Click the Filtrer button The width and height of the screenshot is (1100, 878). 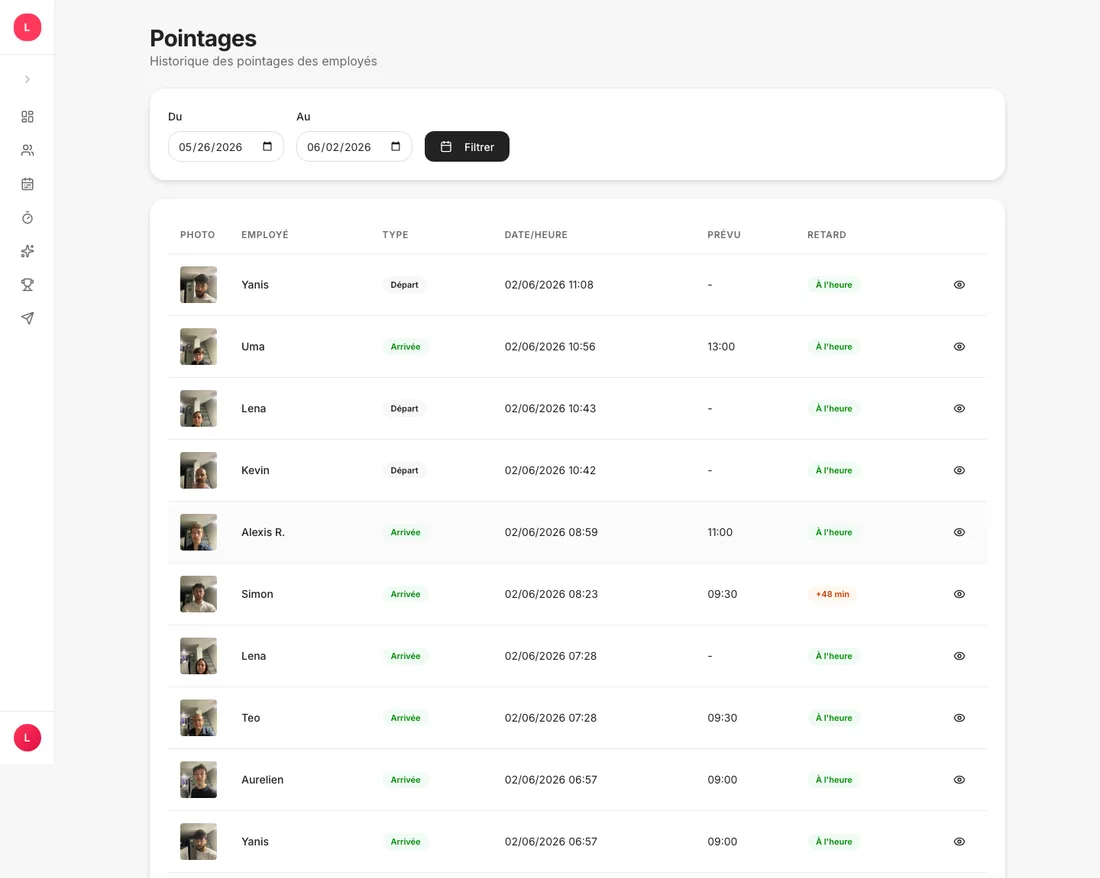pos(467,147)
